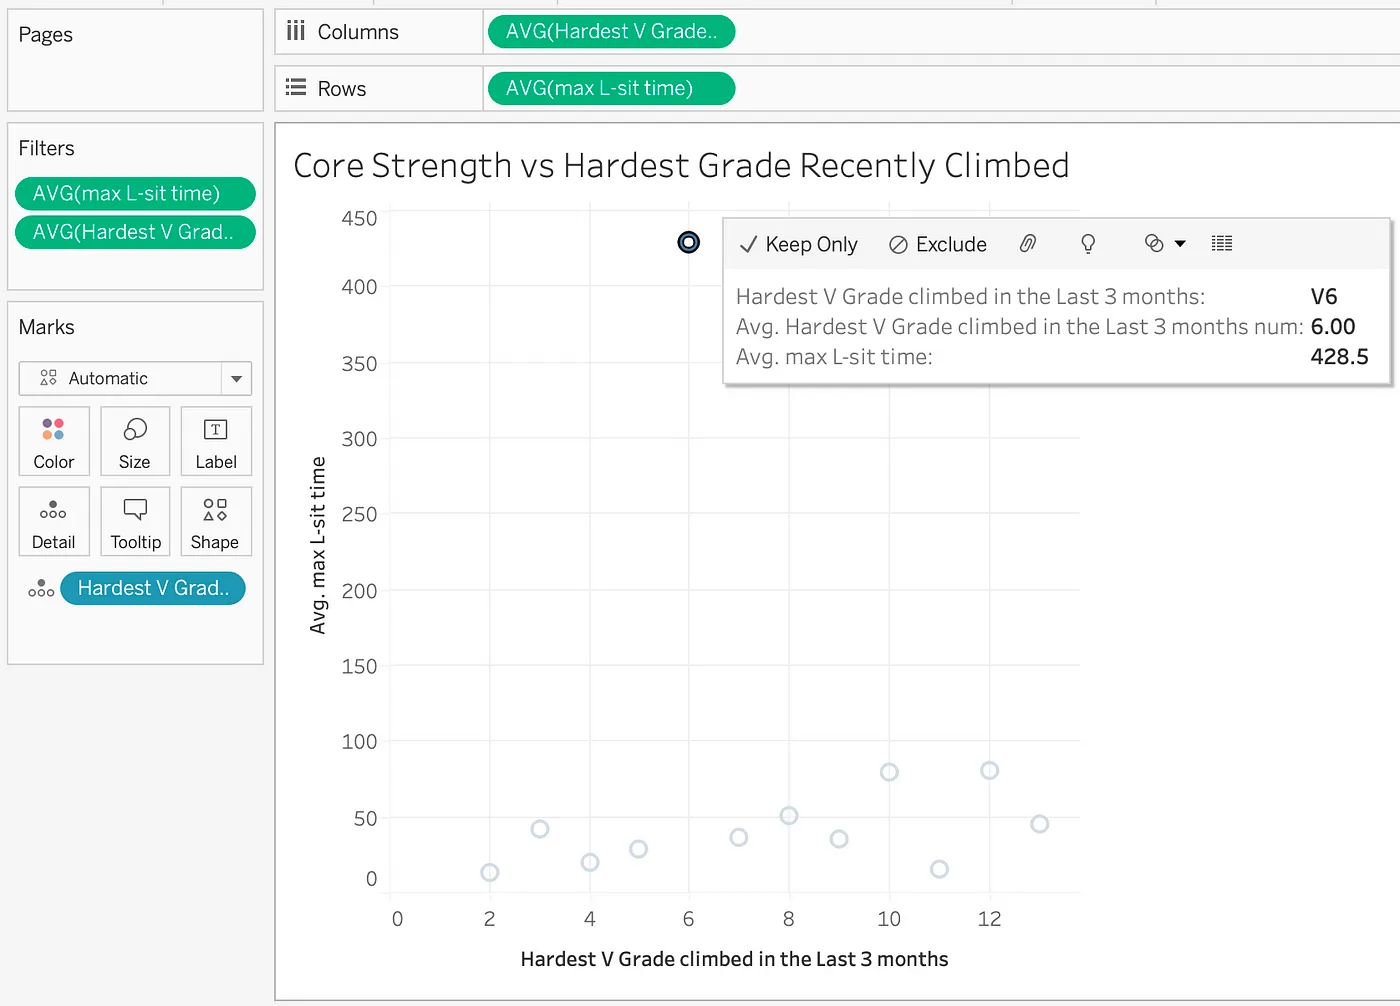Click the paperclip group members icon
The image size is (1400, 1006).
pyautogui.click(x=1028, y=244)
